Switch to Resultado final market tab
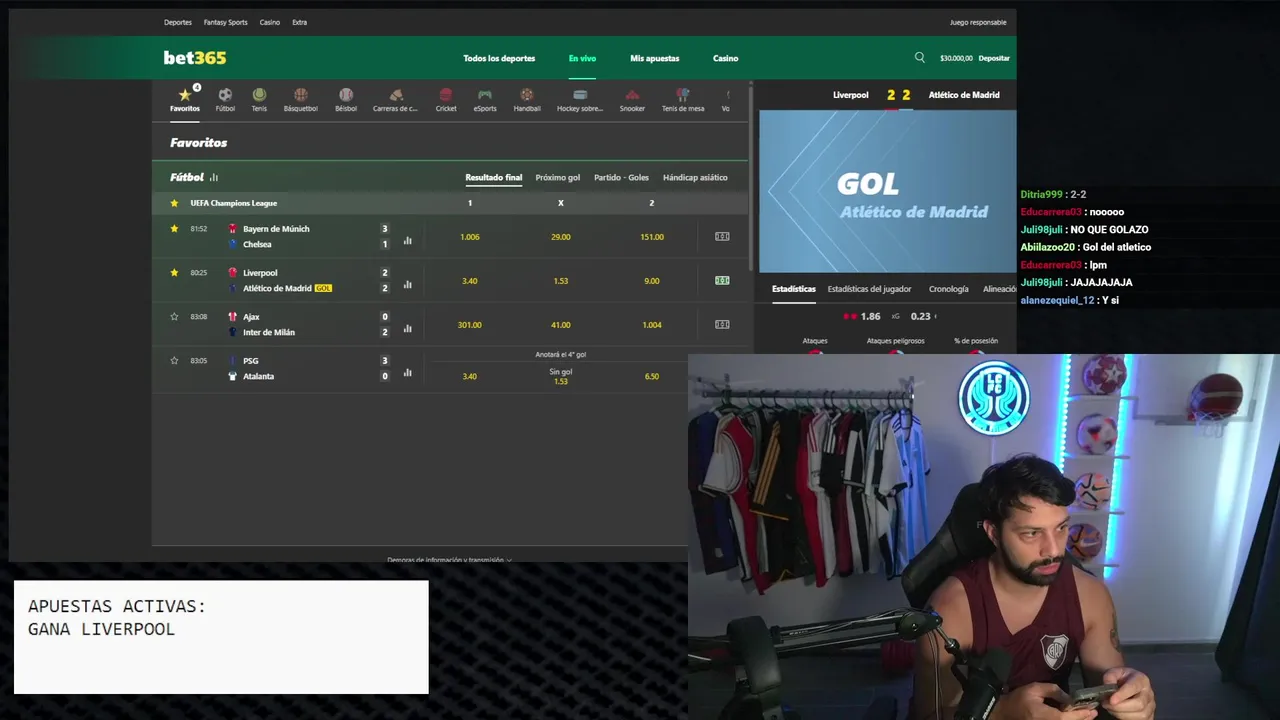Viewport: 1280px width, 720px height. click(x=493, y=178)
